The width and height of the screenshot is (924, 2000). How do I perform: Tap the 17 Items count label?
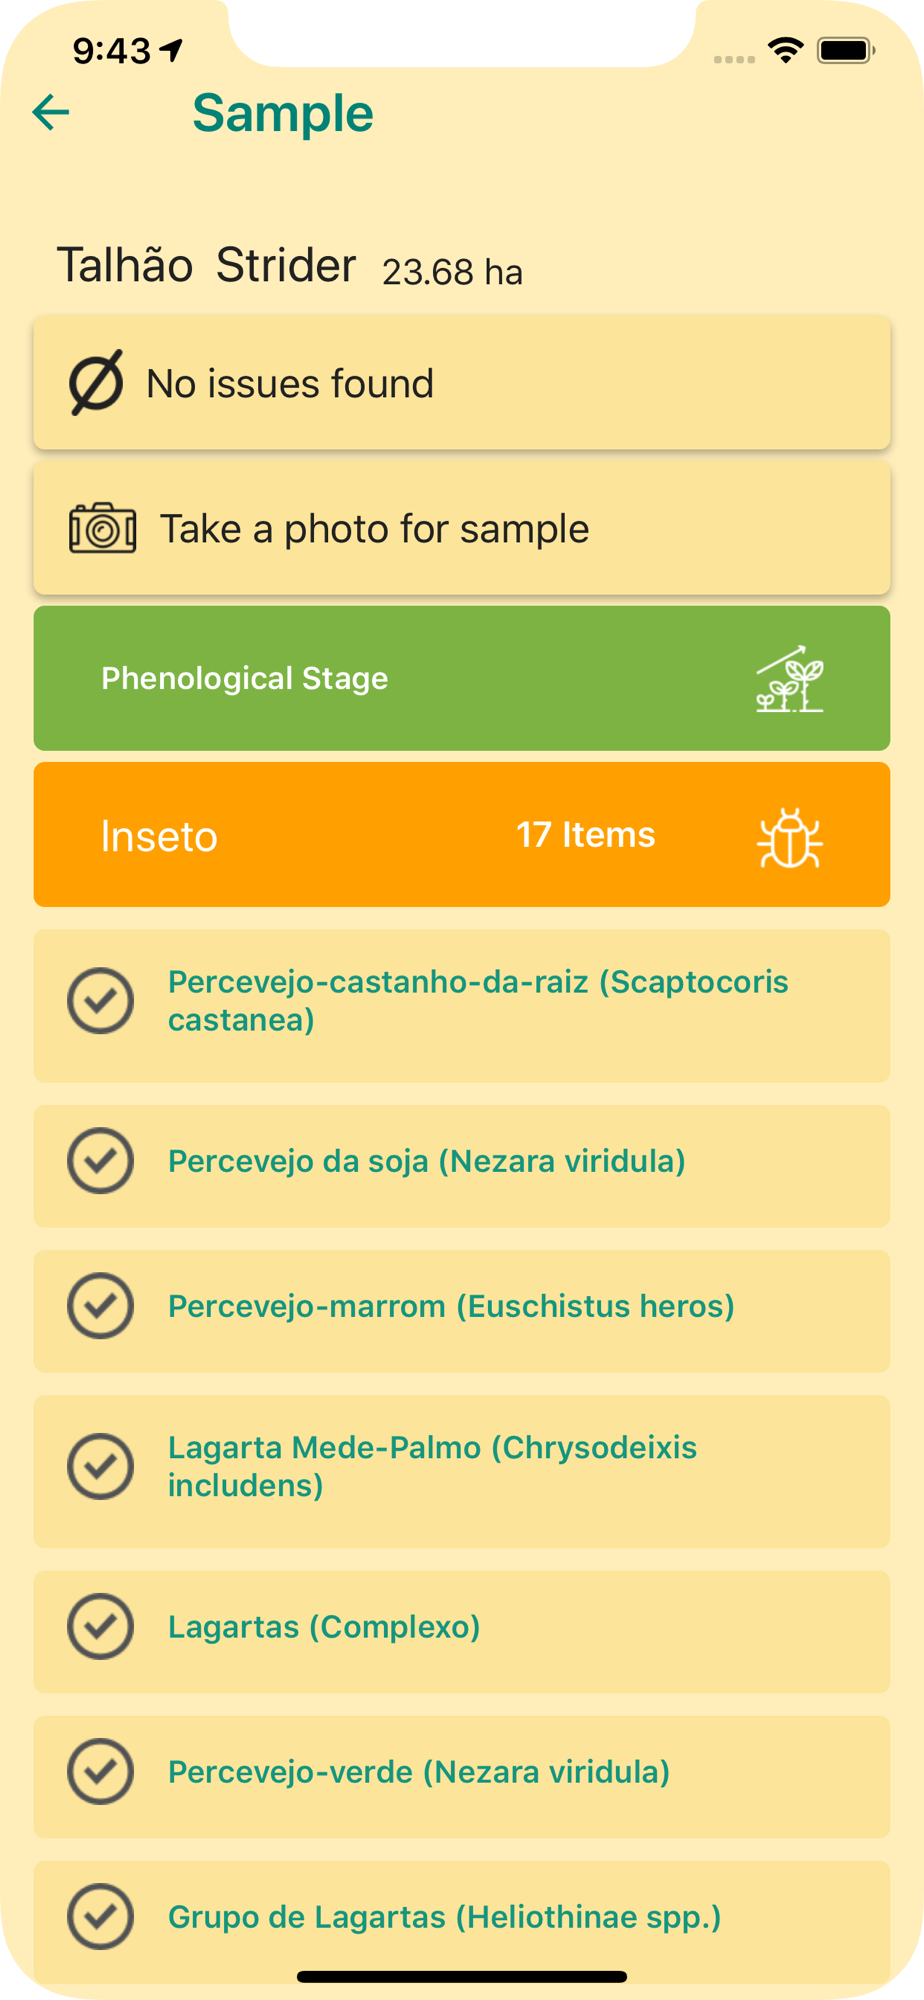[x=585, y=835]
